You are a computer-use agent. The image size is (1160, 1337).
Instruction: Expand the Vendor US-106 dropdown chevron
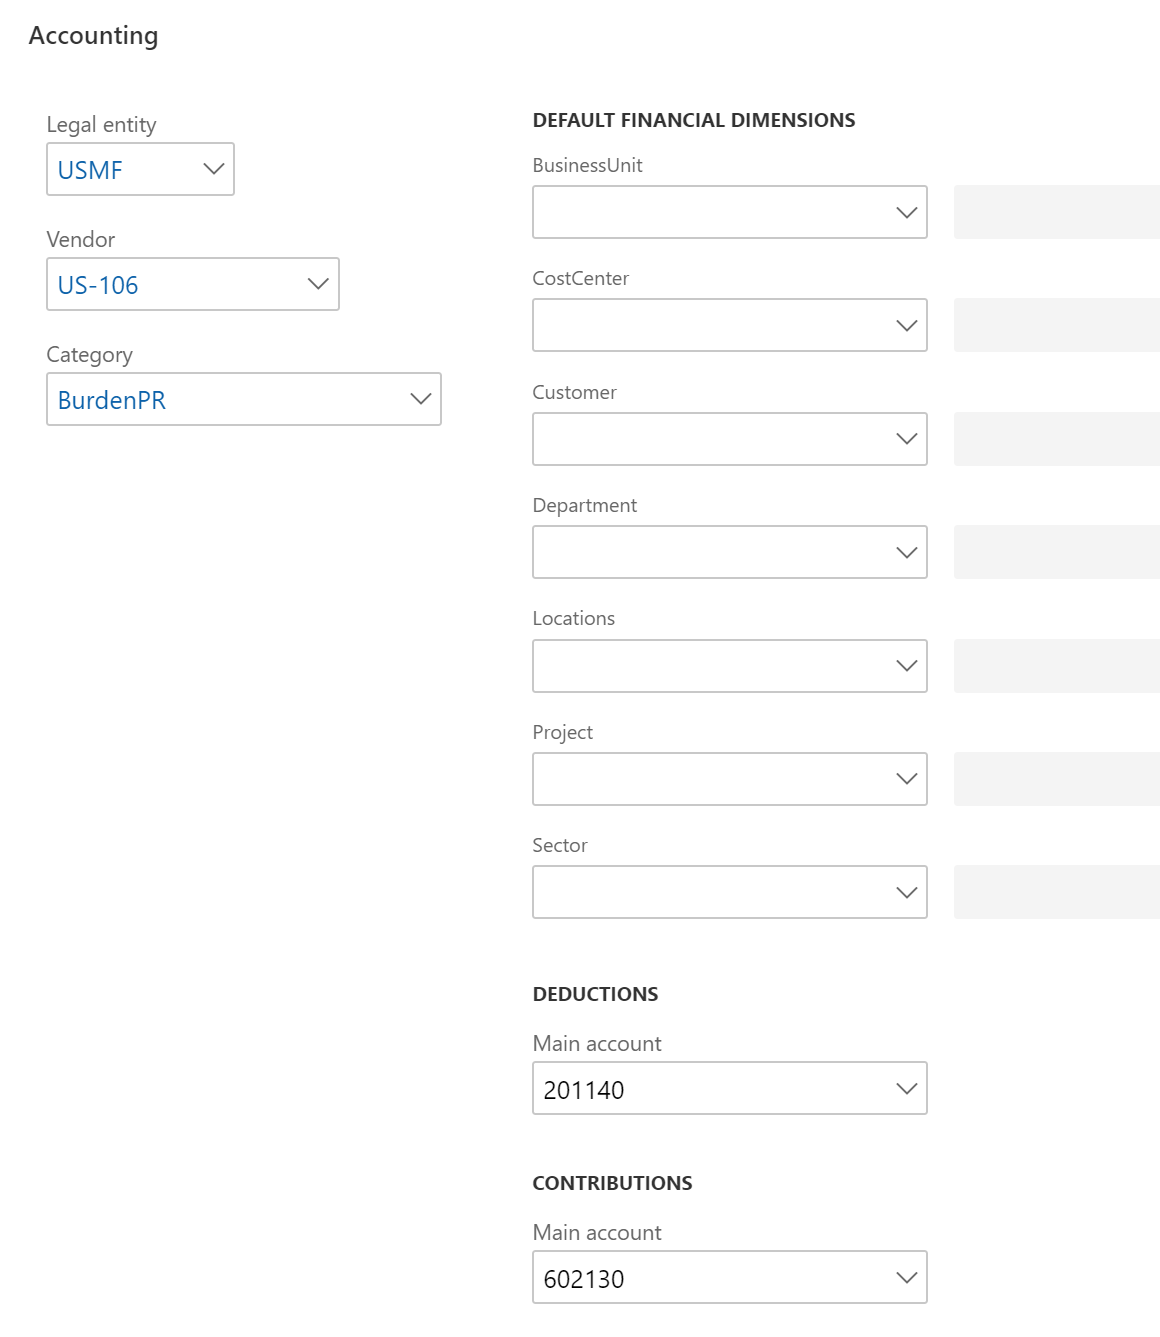coord(318,284)
